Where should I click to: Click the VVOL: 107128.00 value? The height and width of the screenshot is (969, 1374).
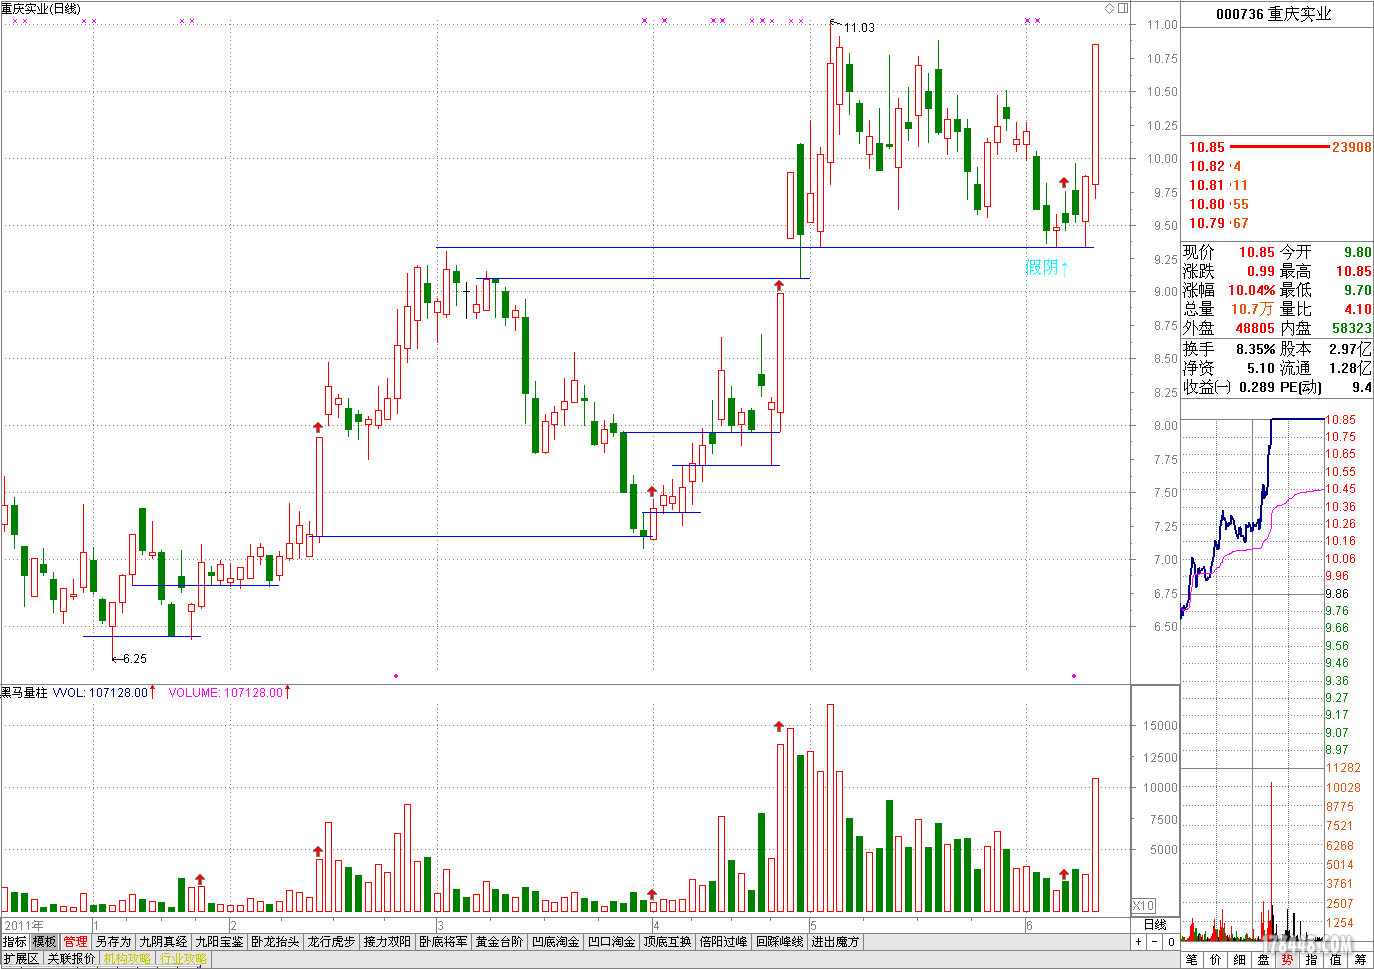[x=100, y=692]
